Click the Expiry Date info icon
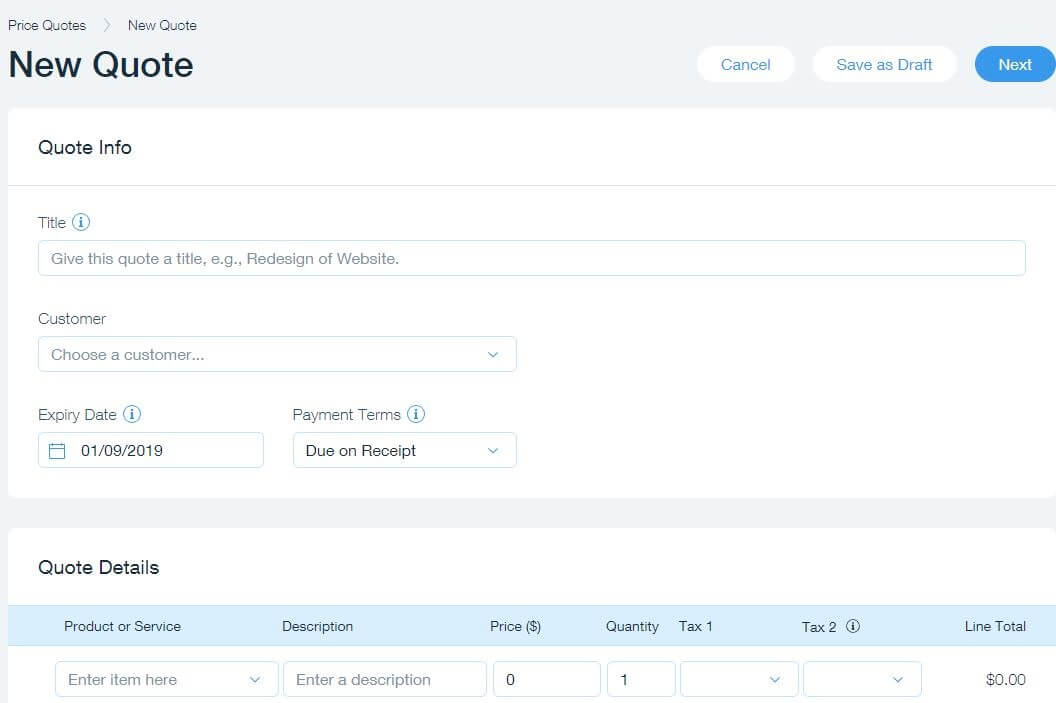 [132, 414]
